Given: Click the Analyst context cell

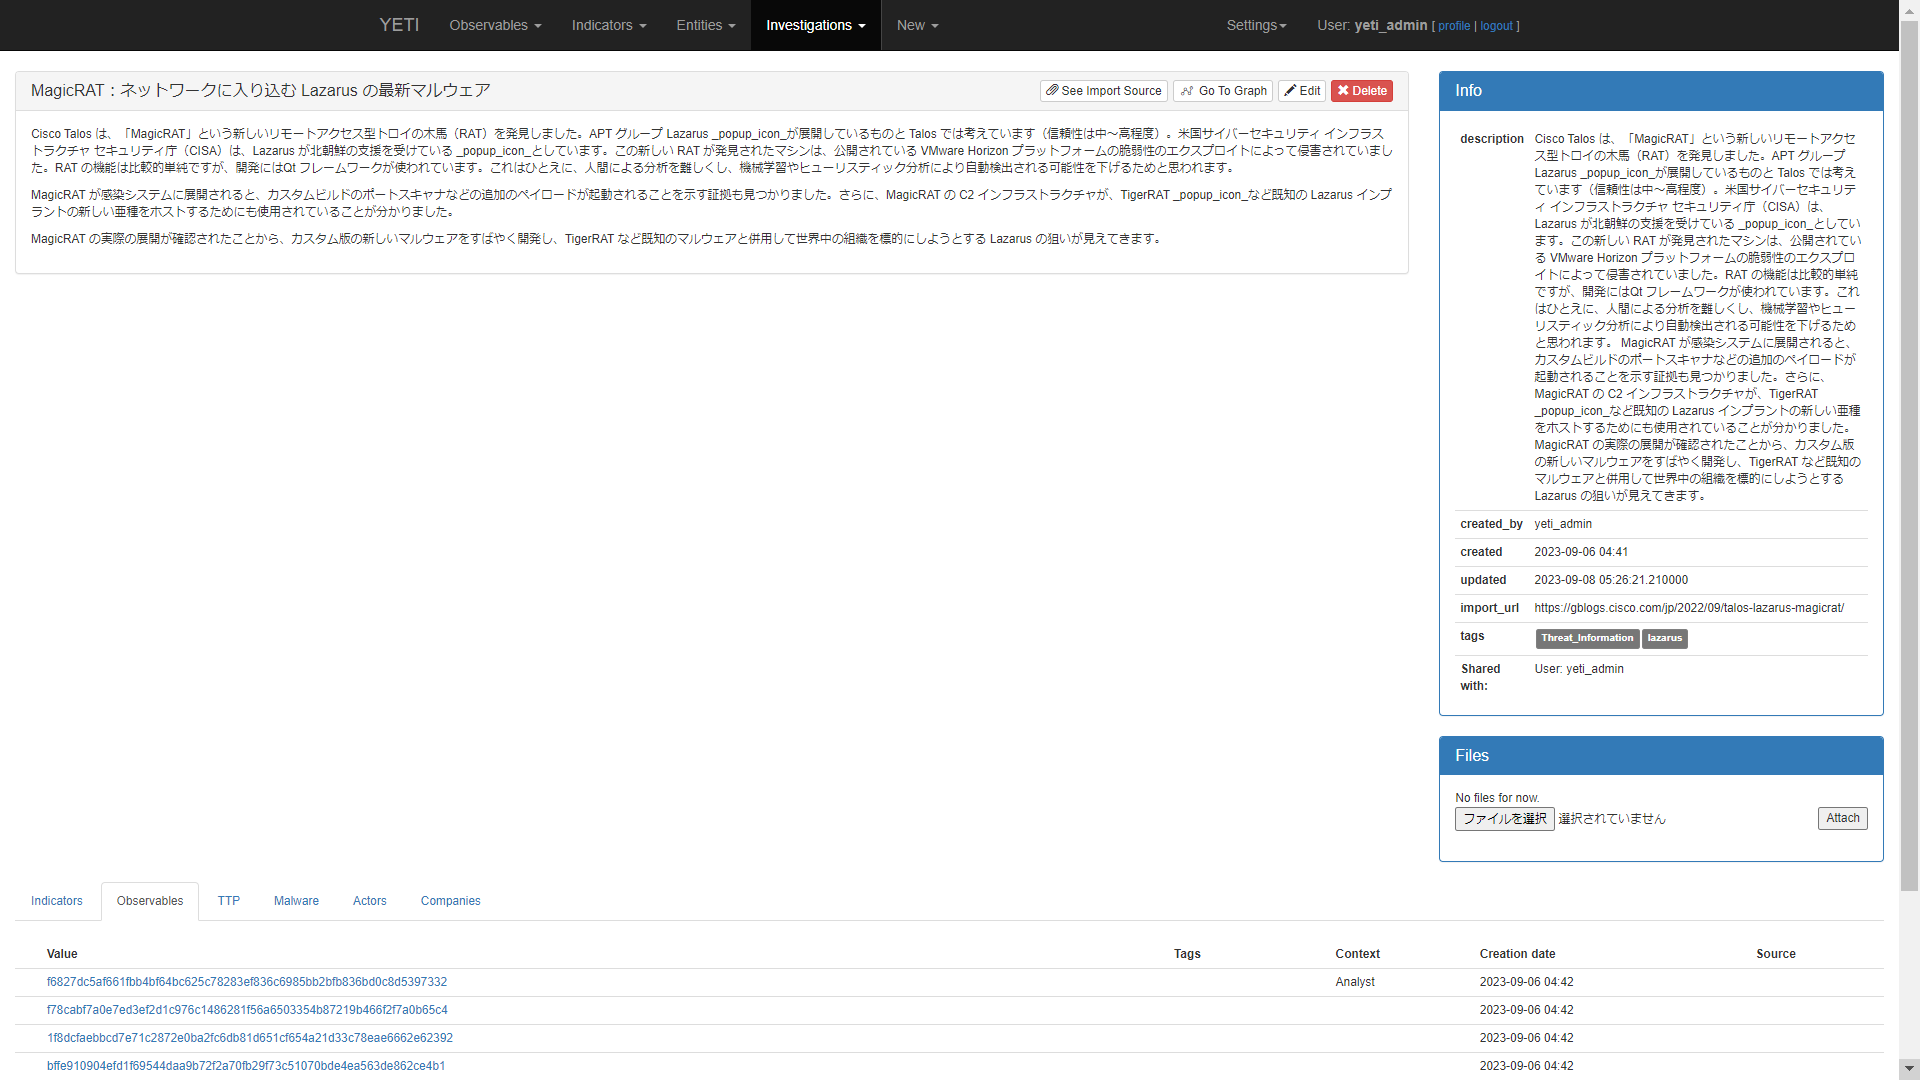Looking at the screenshot, I should [1355, 982].
